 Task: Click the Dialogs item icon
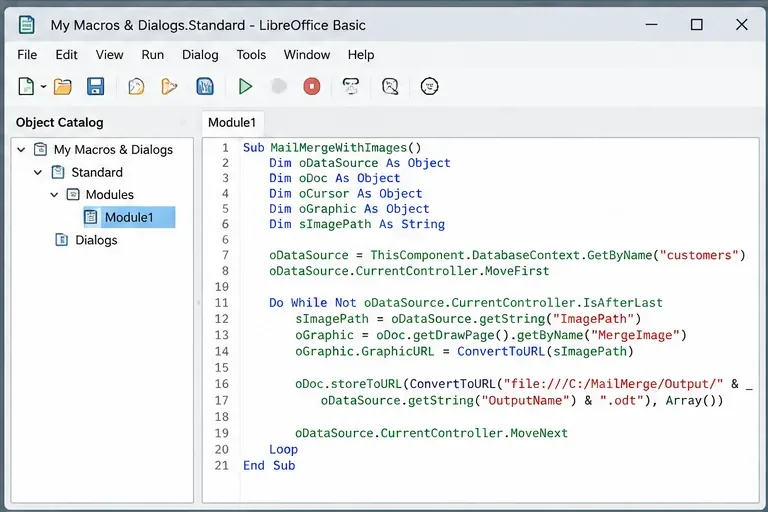tap(62, 240)
